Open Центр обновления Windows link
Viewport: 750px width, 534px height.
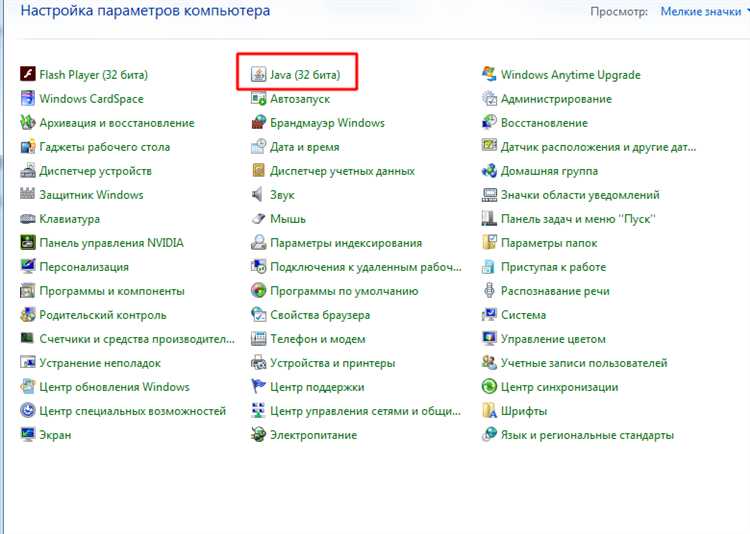[114, 387]
